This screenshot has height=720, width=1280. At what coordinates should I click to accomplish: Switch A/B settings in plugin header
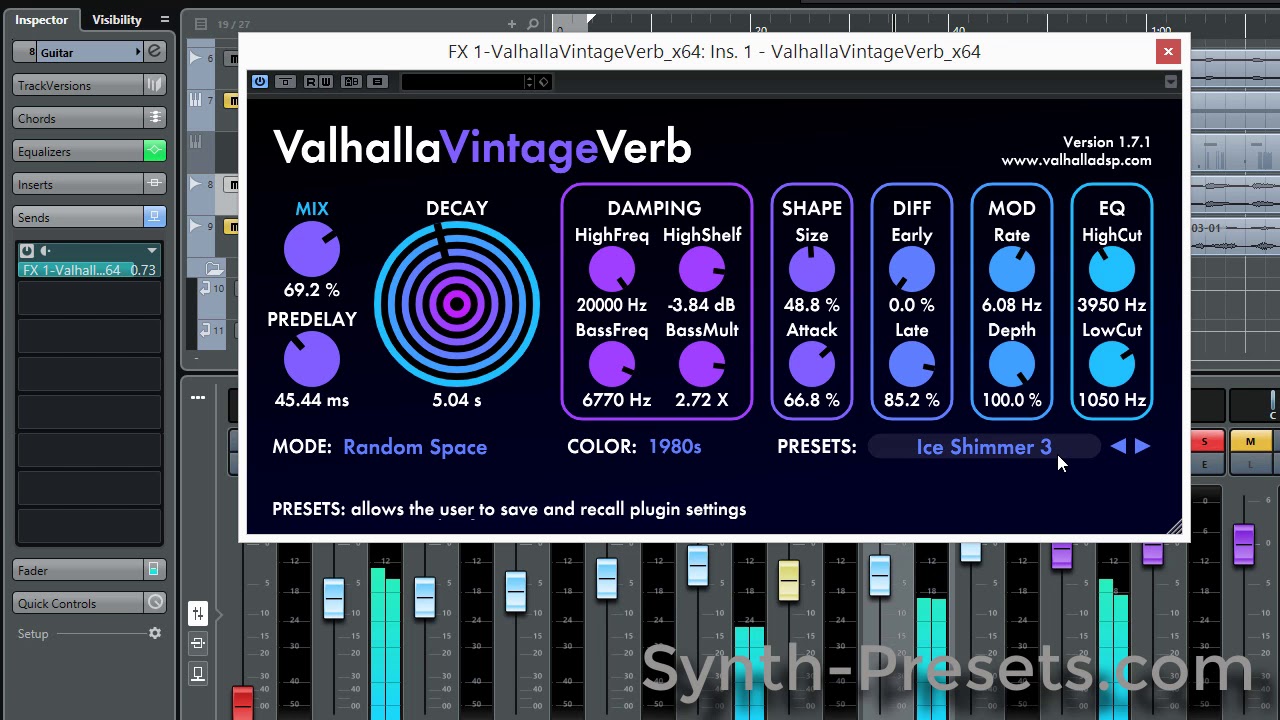click(352, 82)
